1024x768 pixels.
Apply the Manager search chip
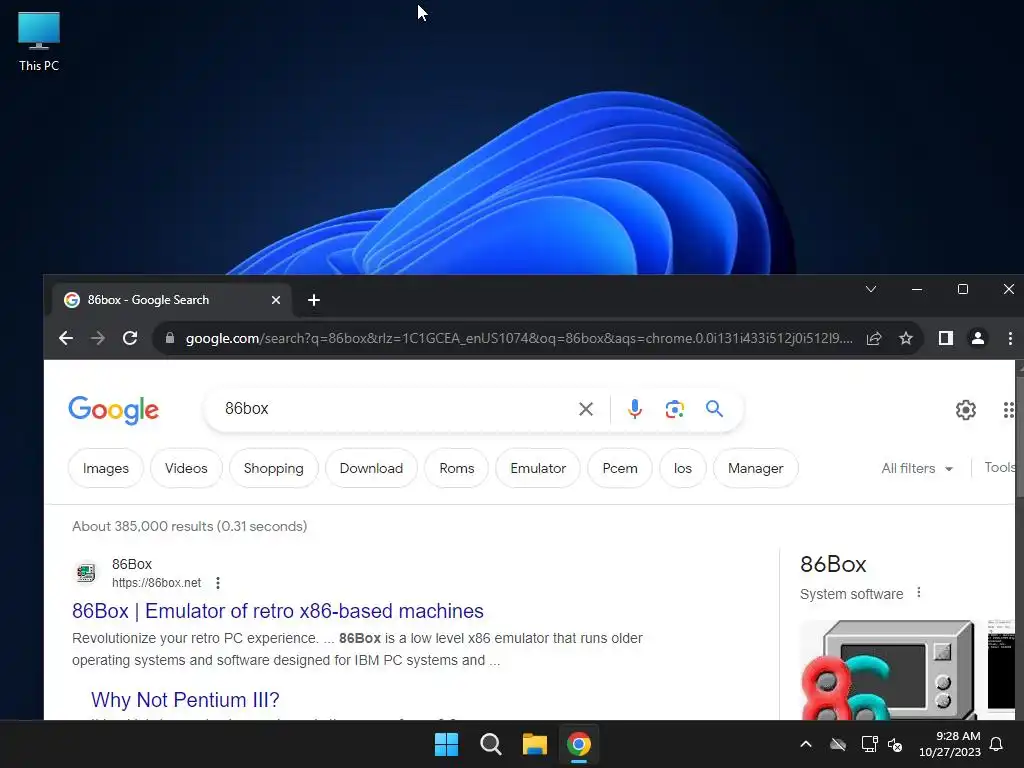pos(756,468)
